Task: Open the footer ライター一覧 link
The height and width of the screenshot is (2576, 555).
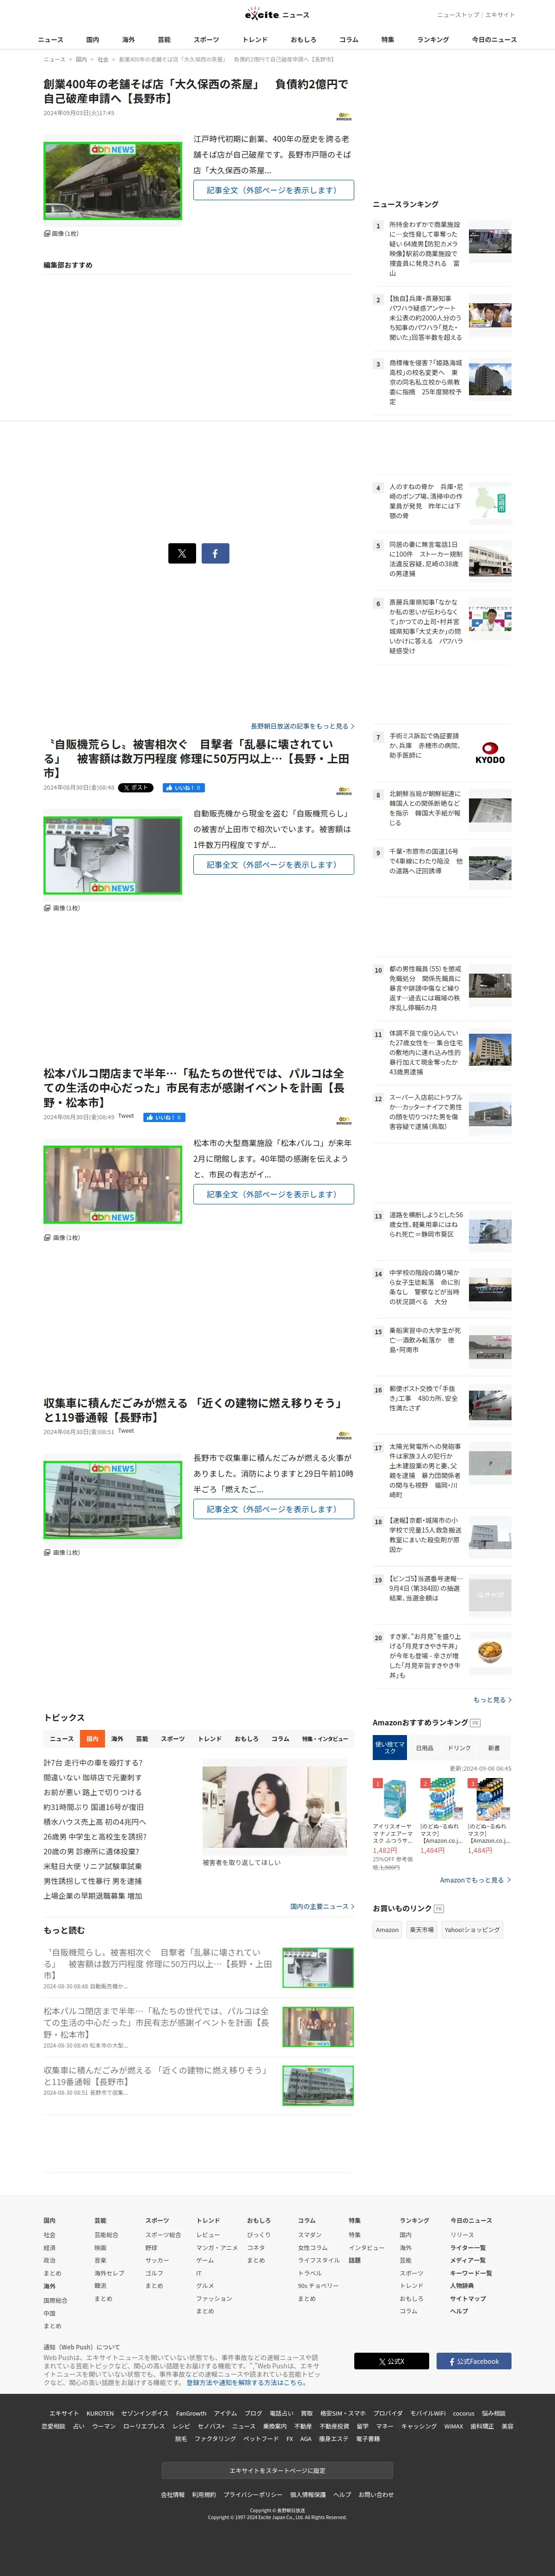Action: pyautogui.click(x=468, y=2247)
